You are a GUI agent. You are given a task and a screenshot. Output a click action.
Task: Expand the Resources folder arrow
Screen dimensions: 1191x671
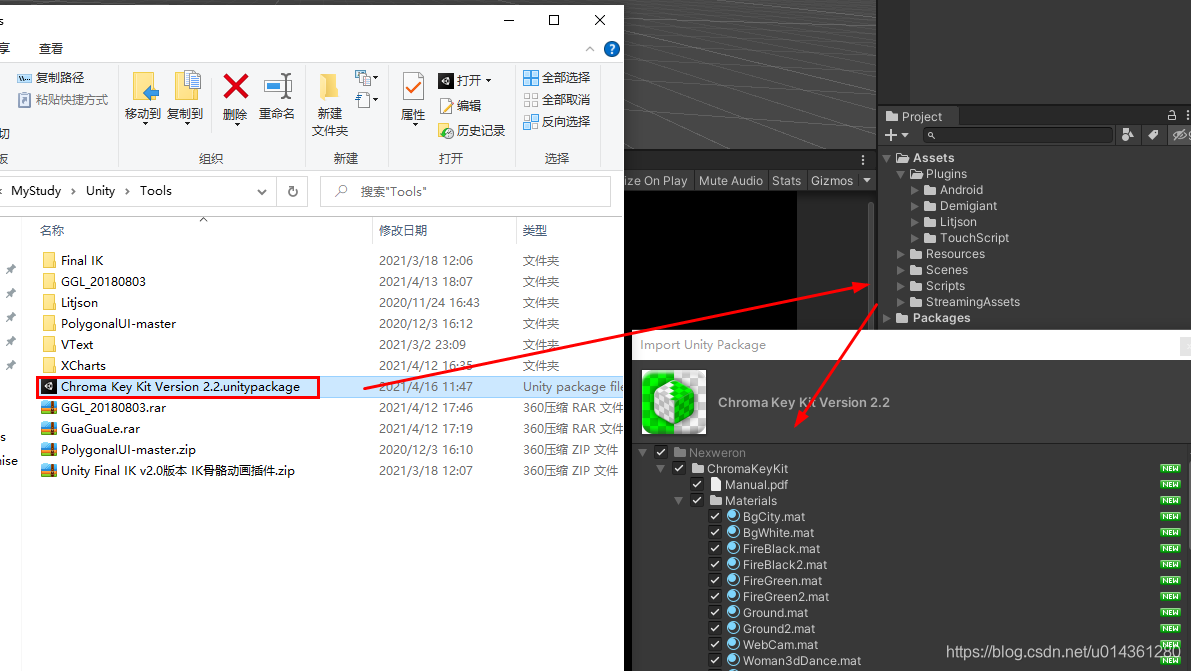pos(901,254)
